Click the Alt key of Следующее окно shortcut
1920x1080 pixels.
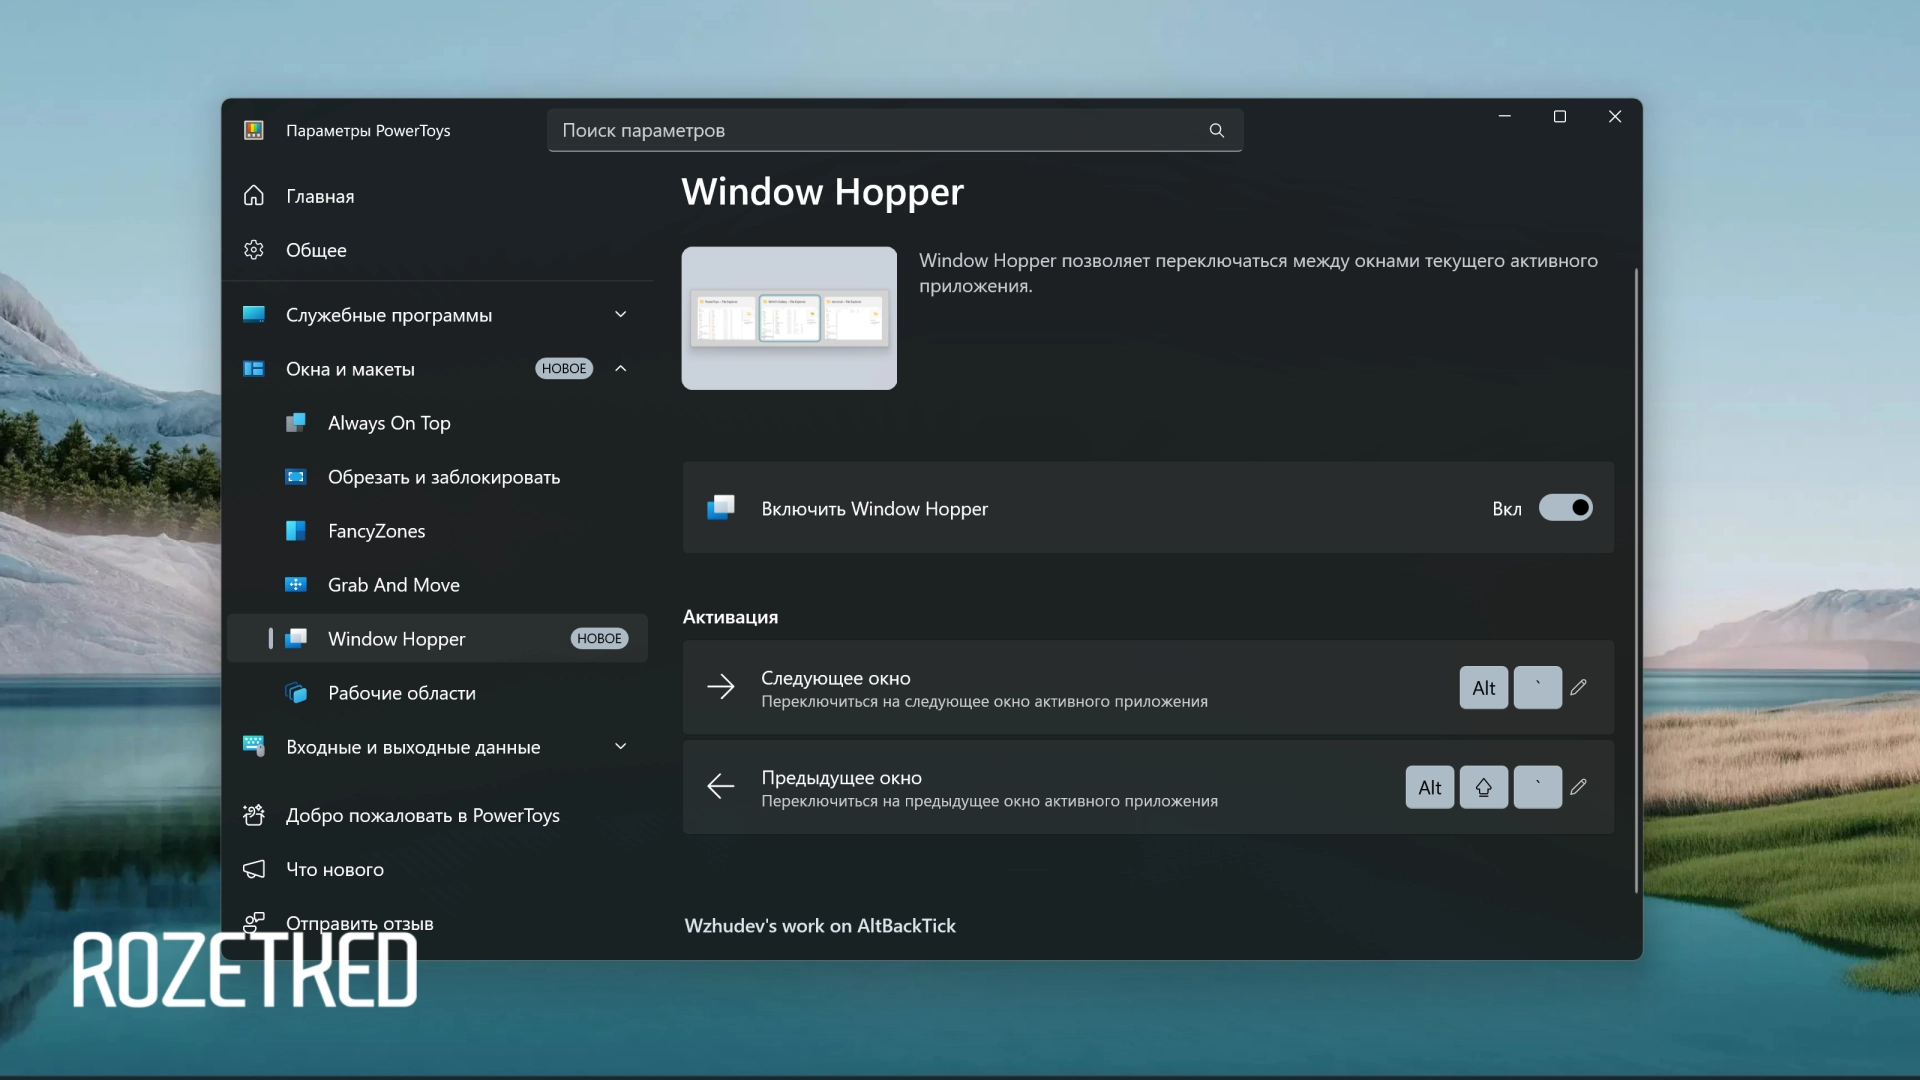tap(1484, 688)
